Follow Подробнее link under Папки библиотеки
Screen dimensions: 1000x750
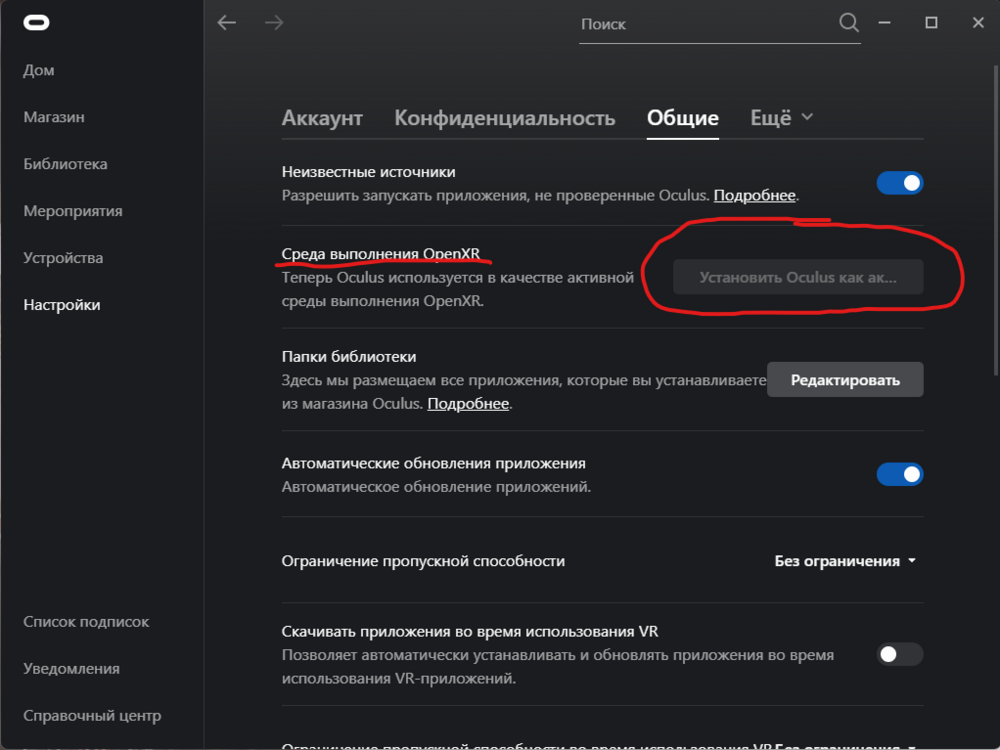(x=468, y=404)
